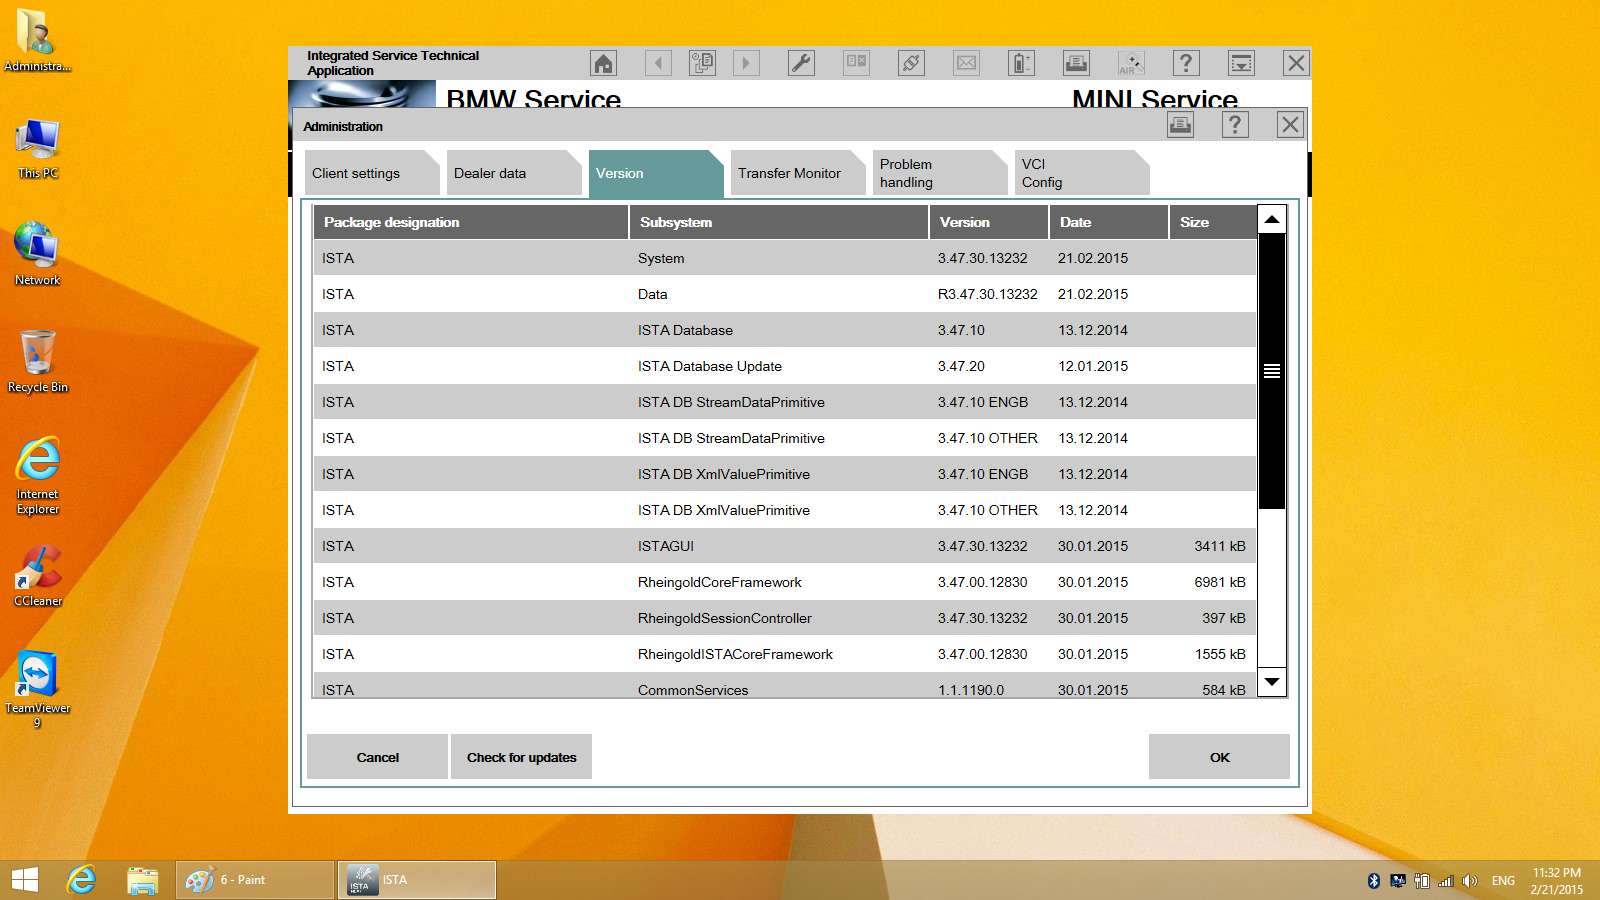
Task: Select the RheingoldISTACoreFramework row
Action: tap(785, 654)
